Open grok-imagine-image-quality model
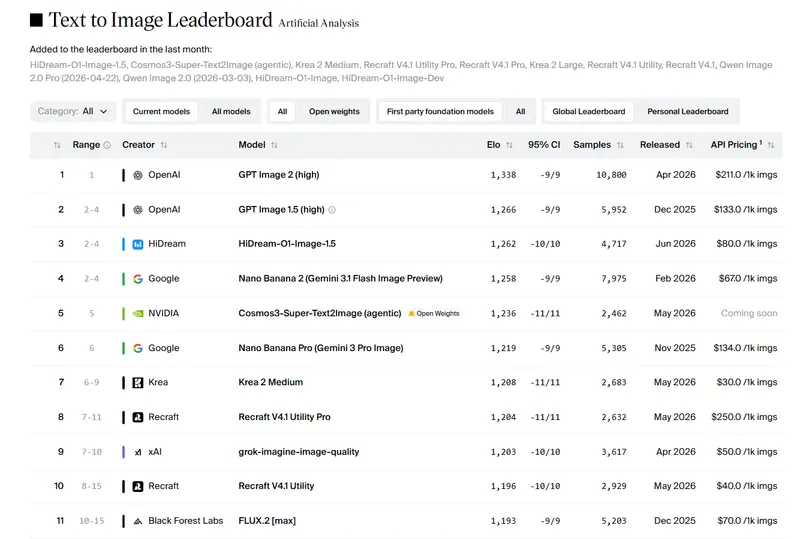The width and height of the screenshot is (800, 539). pyautogui.click(x=299, y=452)
